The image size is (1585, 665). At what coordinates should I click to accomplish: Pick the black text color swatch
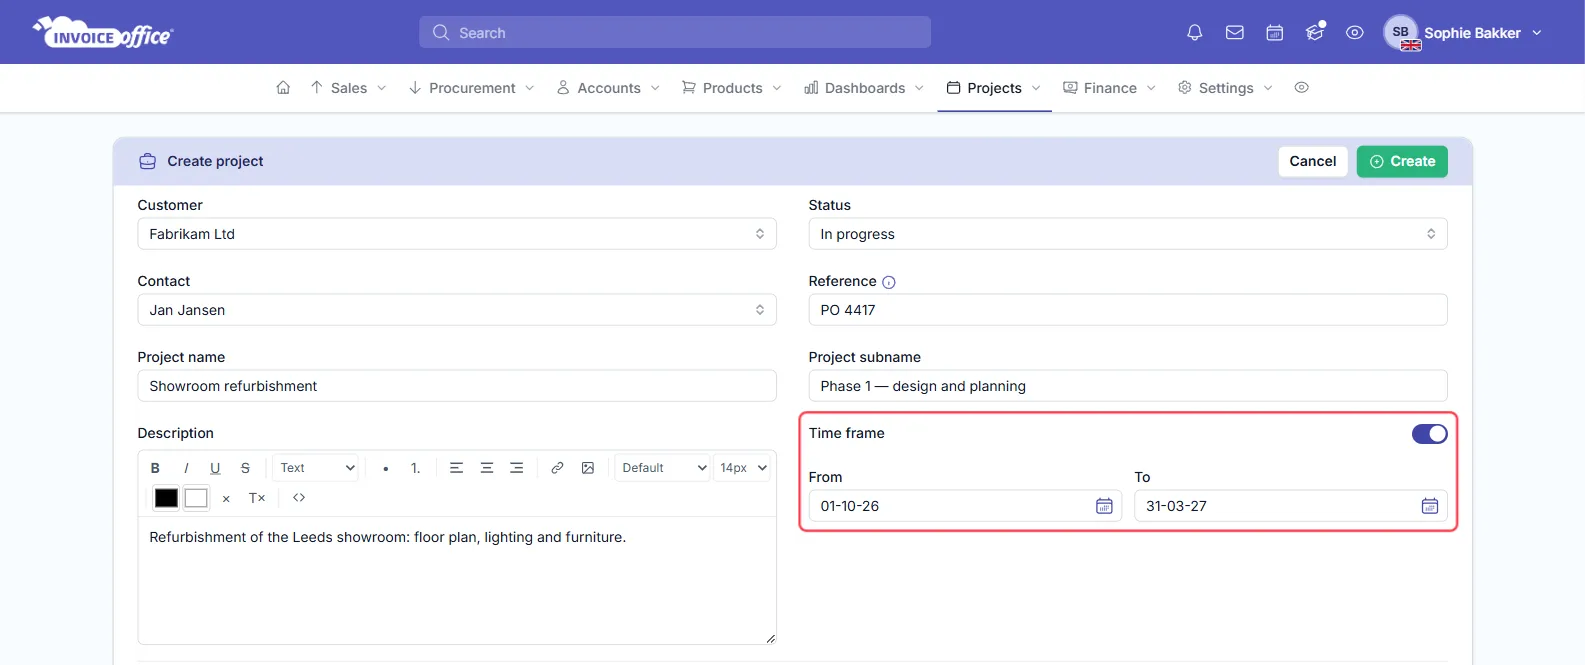(x=166, y=498)
